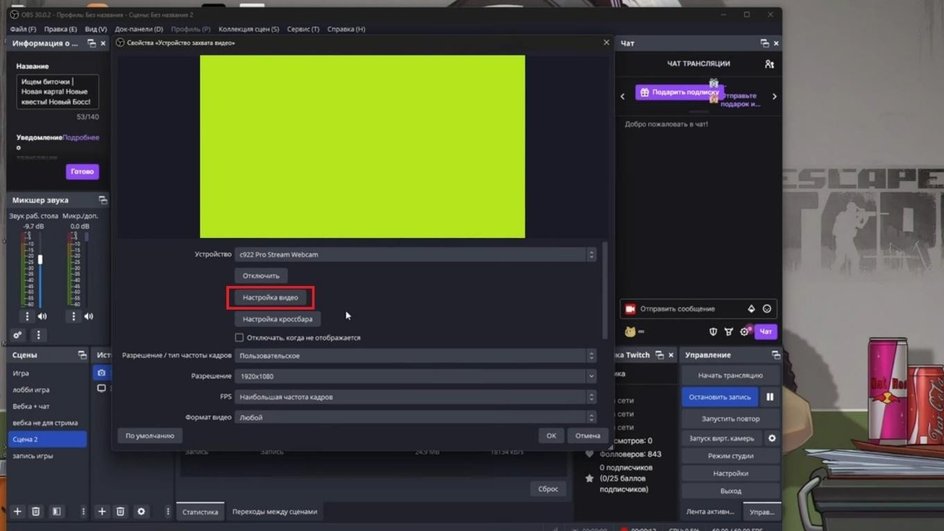Click the properties dialog vertical scrollbar
This screenshot has height=531, width=944.
pyautogui.click(x=604, y=289)
